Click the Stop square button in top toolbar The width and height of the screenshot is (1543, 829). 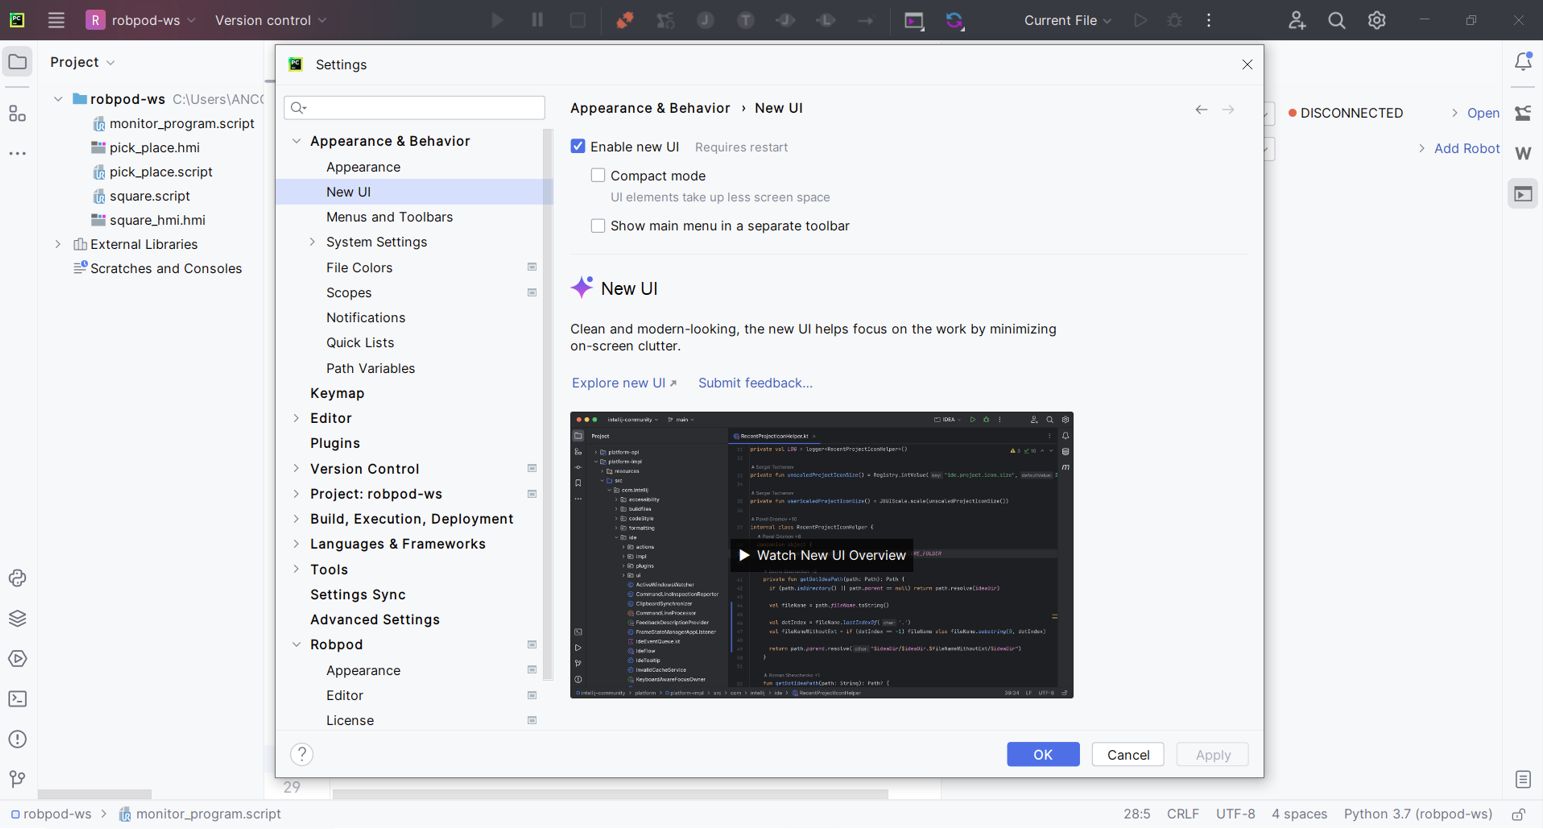click(578, 20)
